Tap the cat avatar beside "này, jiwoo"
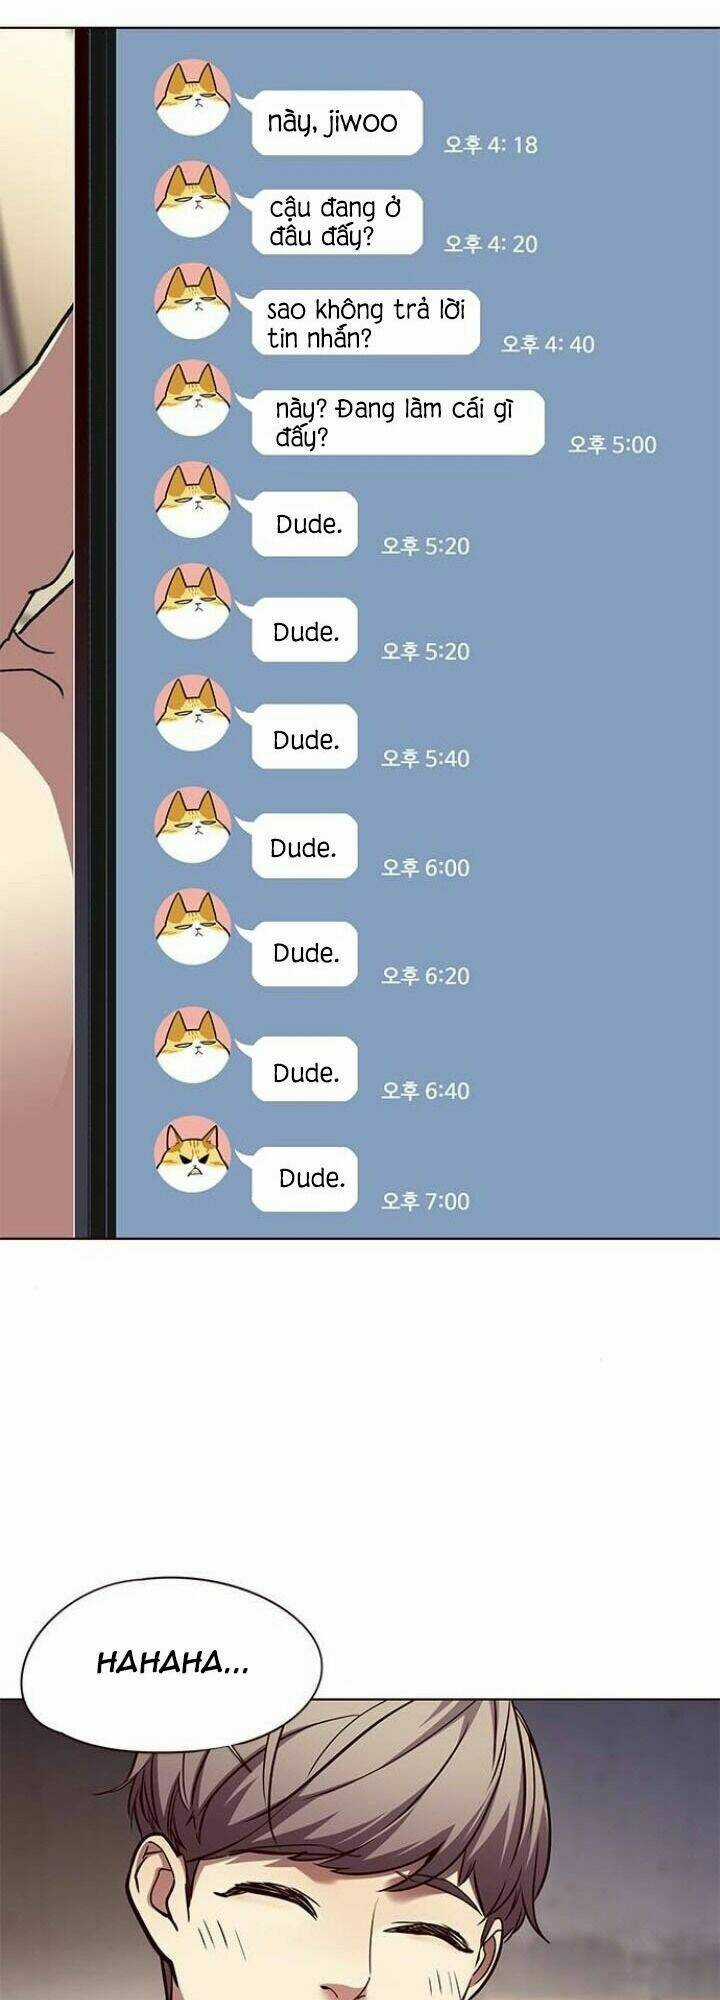This screenshot has width=720, height=2000. coord(193,98)
